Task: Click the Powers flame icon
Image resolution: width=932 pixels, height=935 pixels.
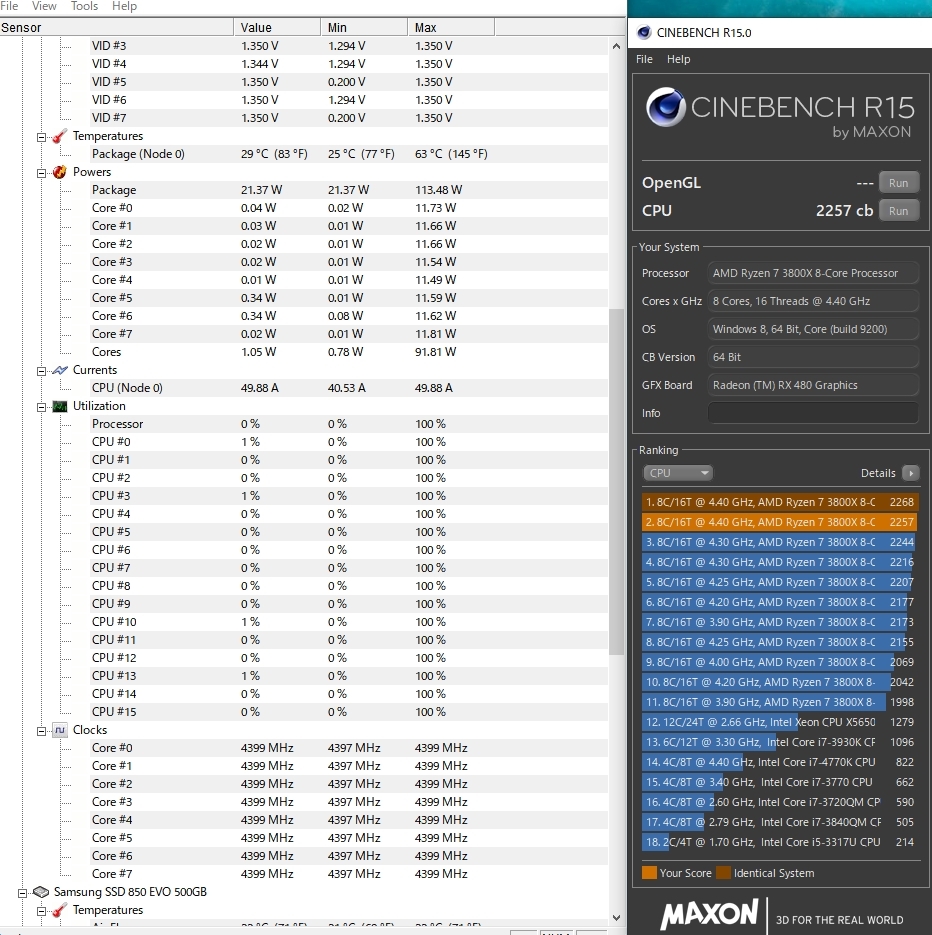Action: 60,172
